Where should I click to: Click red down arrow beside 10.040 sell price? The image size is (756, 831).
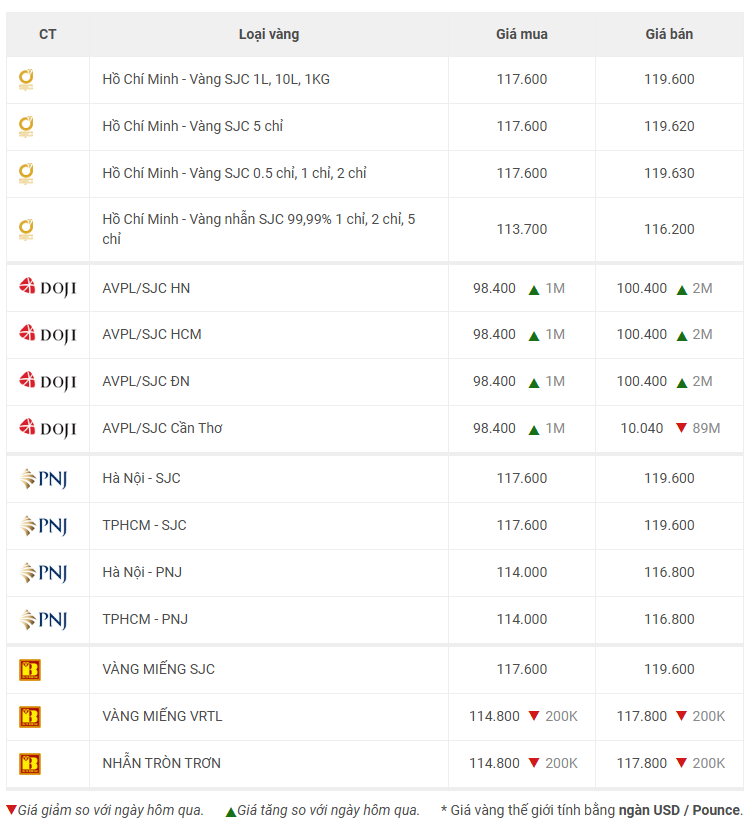coord(682,428)
